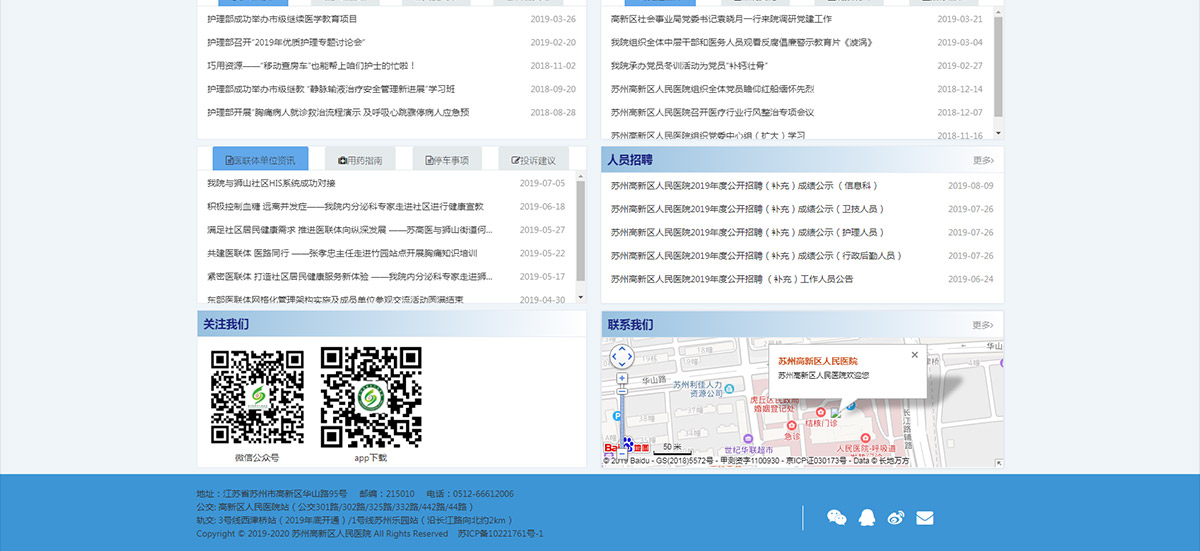The image size is (1200, 551).
Task: Click the 急诊 marker on the map
Action: tap(792, 426)
